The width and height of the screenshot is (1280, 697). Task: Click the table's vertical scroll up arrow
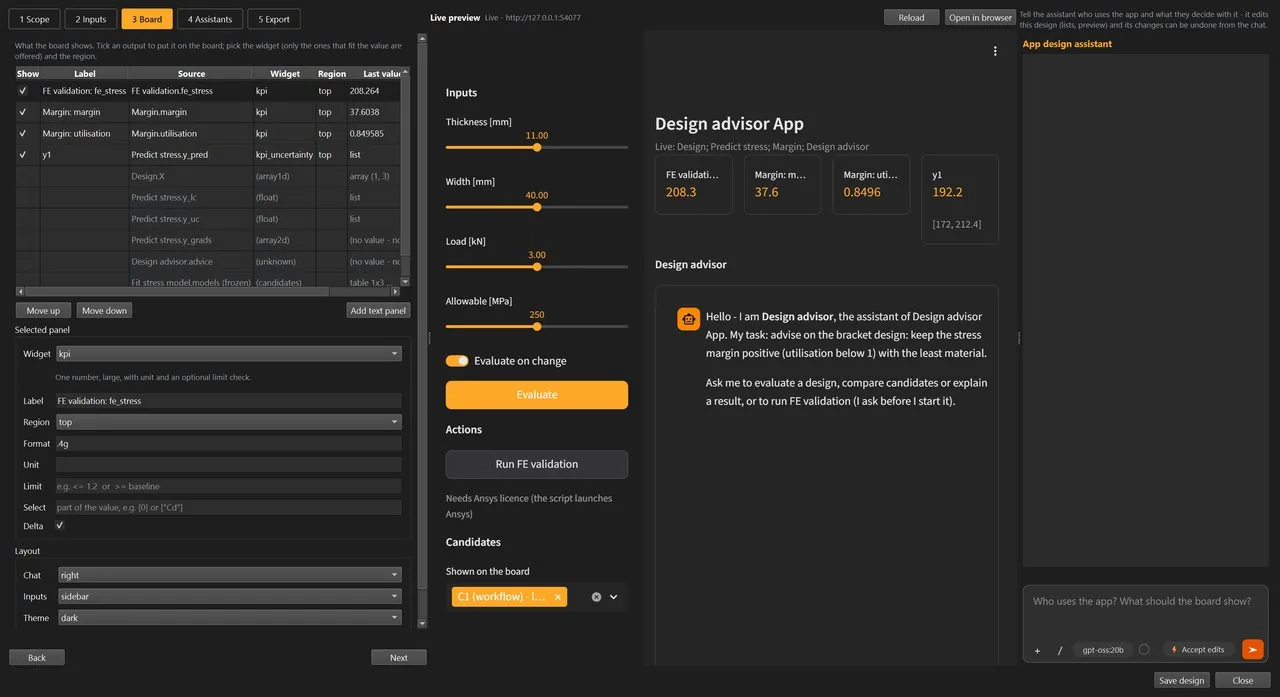405,74
